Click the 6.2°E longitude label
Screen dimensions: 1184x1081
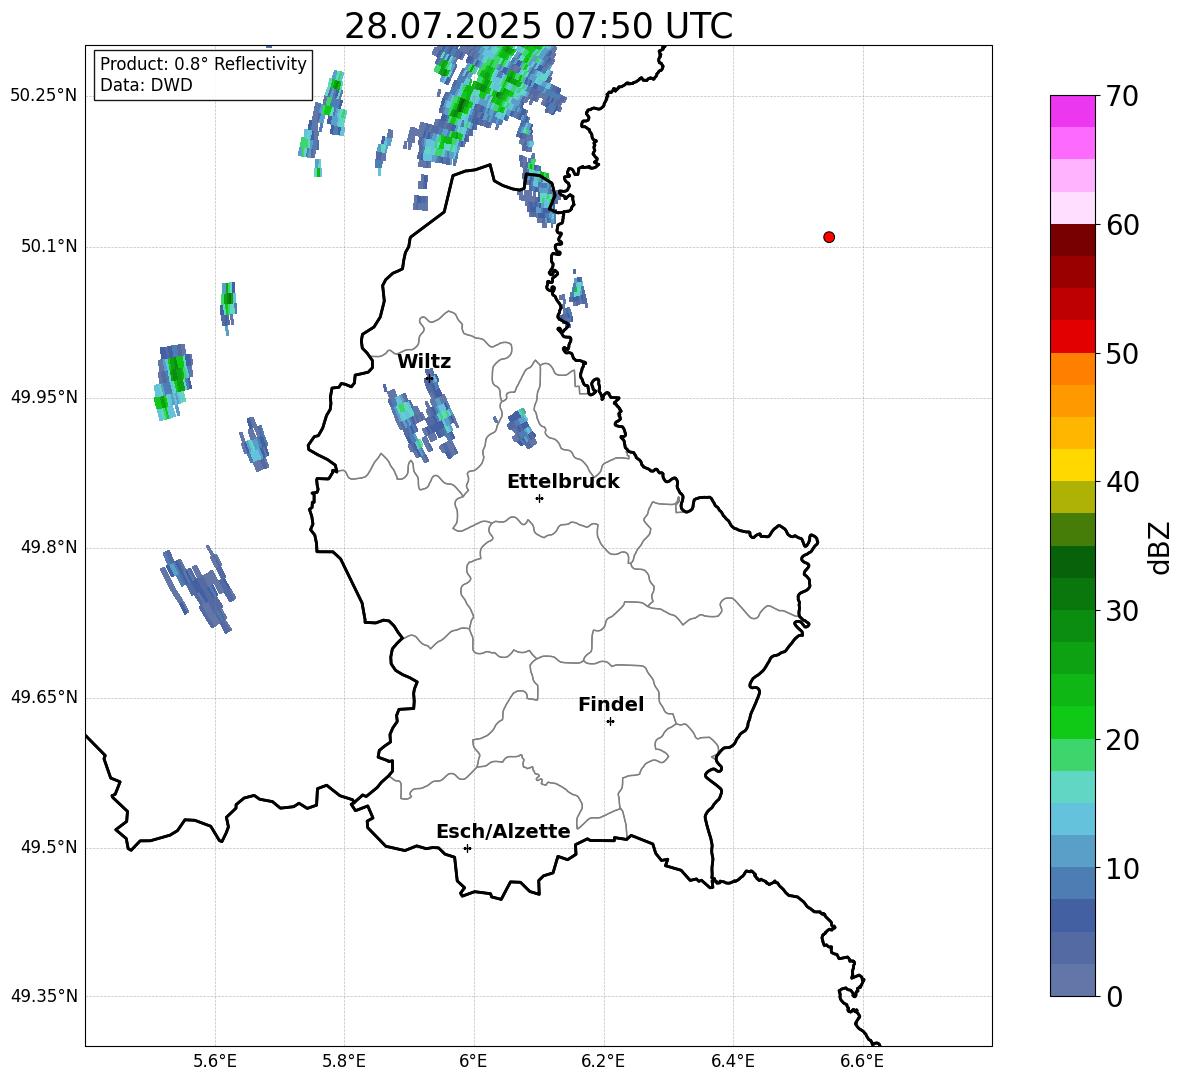603,1061
